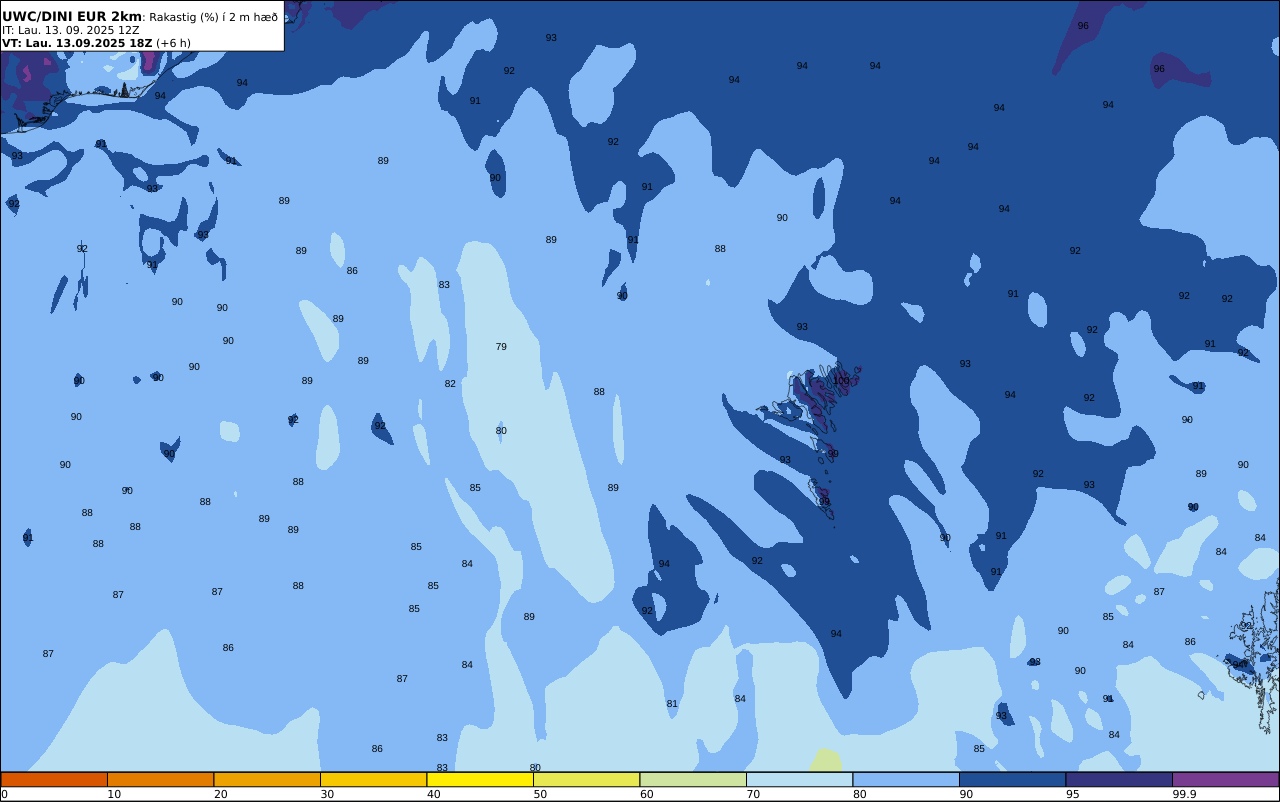
Task: Click the '50' legend tick label
Action: [x=540, y=794]
